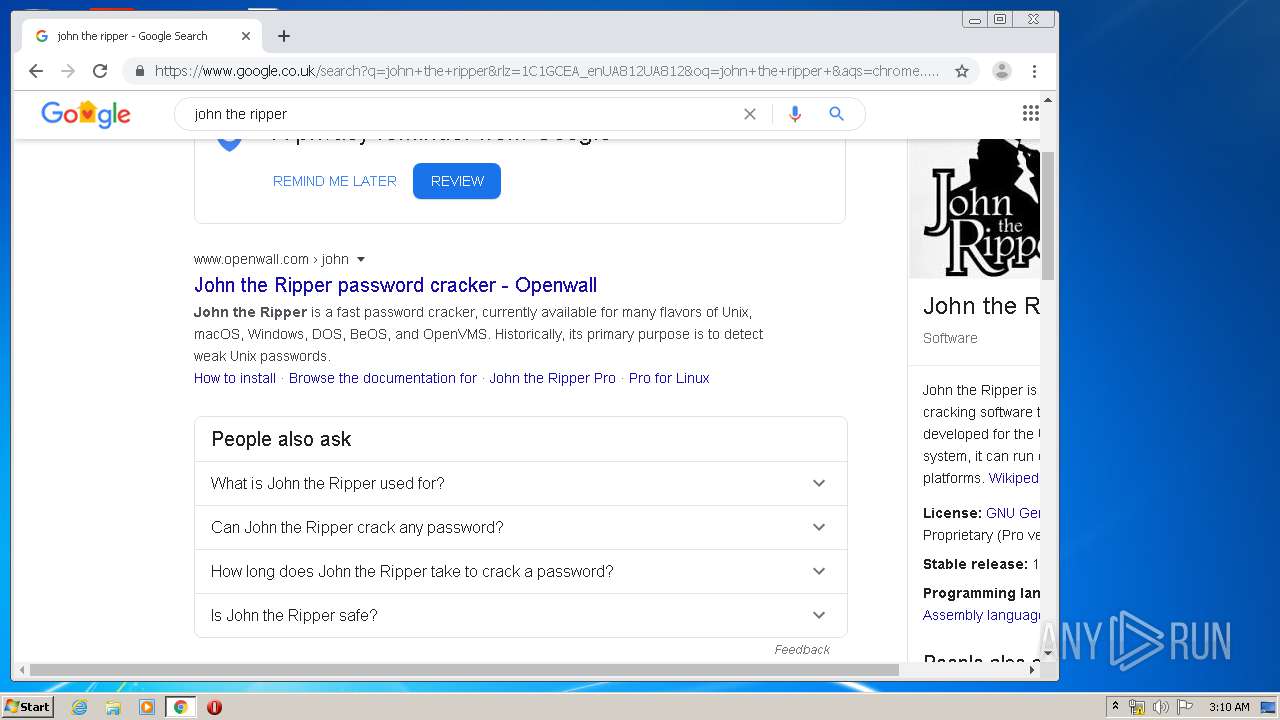Click the privacy reminder shield icon
The image size is (1280, 720).
point(229,144)
